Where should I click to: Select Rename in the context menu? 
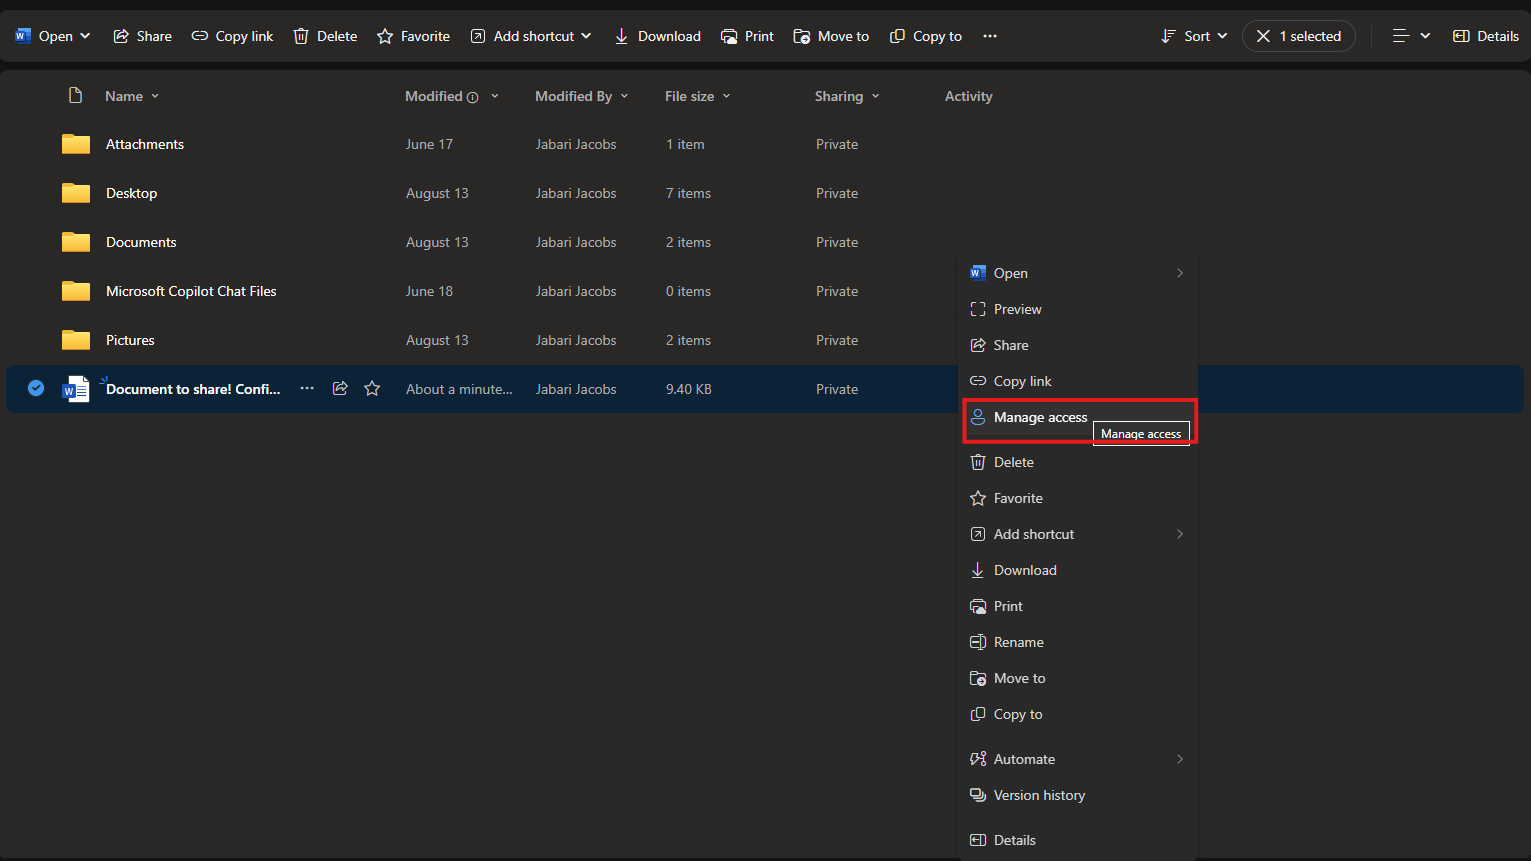pos(1018,643)
